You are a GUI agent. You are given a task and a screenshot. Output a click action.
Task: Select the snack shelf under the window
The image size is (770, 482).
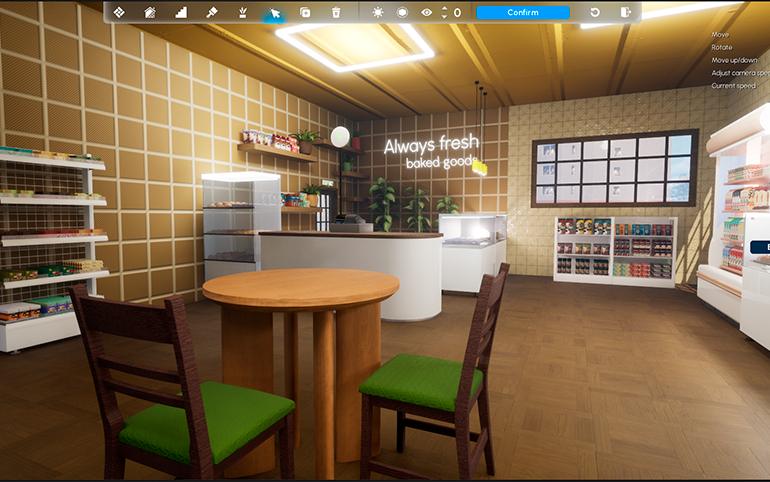(614, 250)
